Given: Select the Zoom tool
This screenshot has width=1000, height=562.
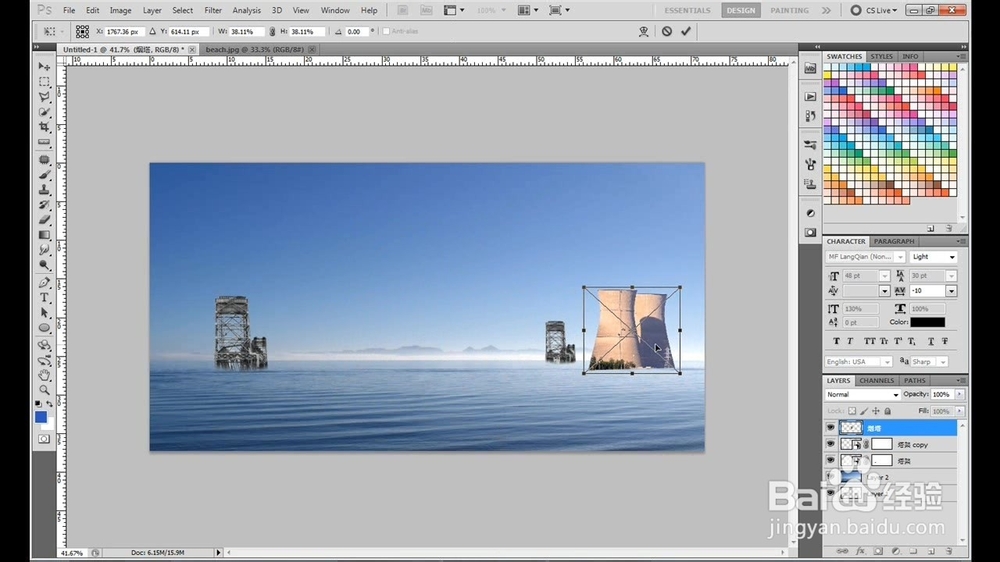Looking at the screenshot, I should point(44,390).
